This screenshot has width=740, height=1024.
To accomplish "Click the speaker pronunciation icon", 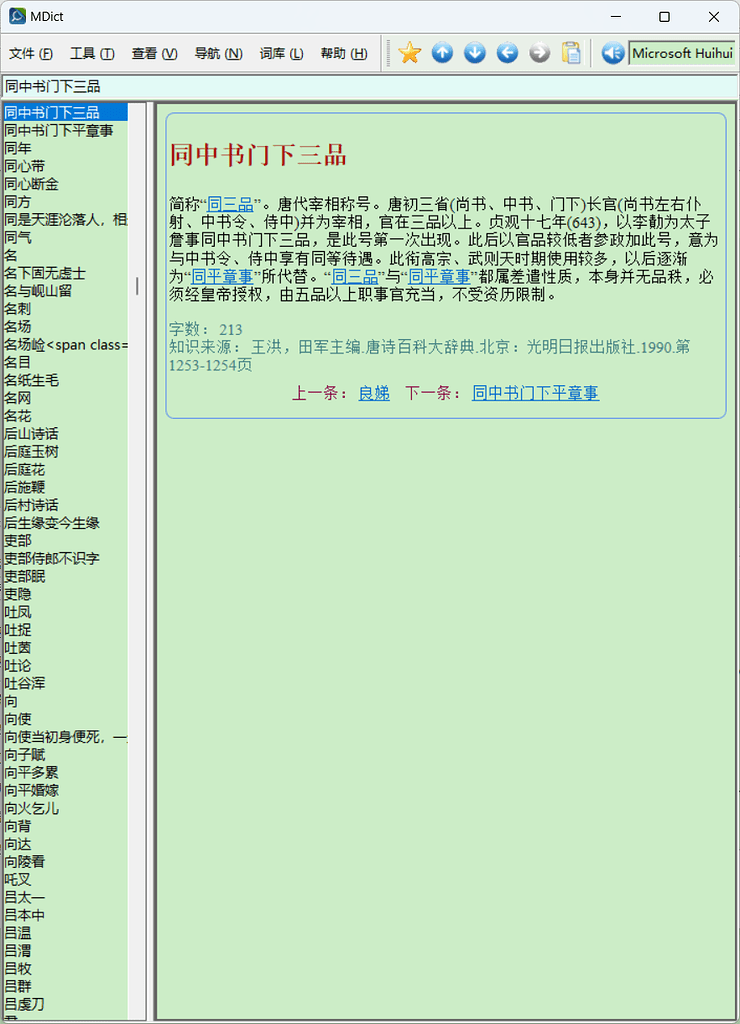I will [x=613, y=53].
